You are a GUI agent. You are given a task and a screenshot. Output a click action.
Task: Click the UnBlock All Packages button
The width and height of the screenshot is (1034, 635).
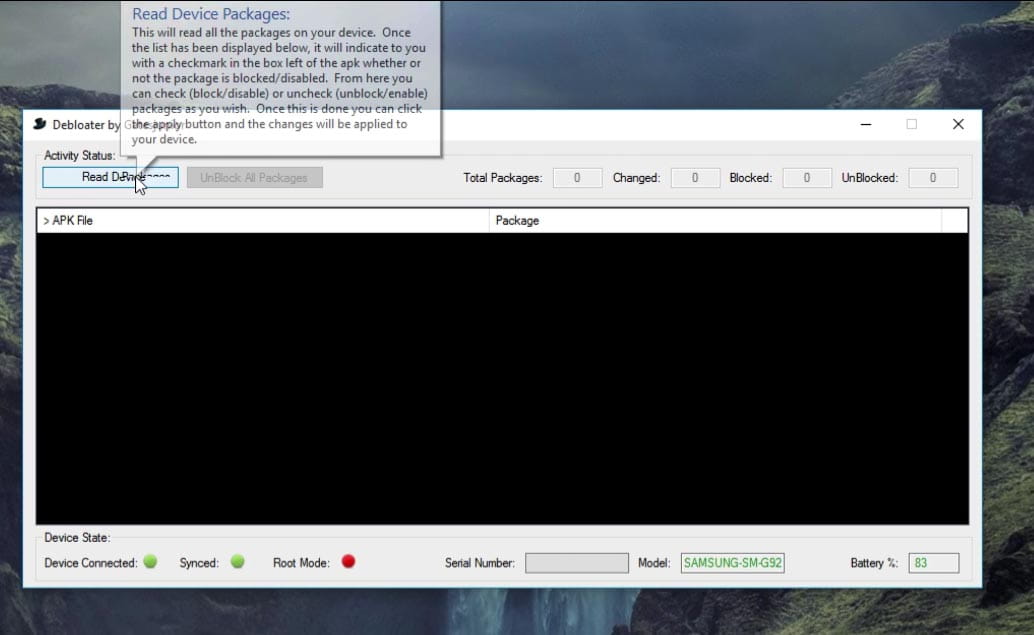(x=254, y=177)
